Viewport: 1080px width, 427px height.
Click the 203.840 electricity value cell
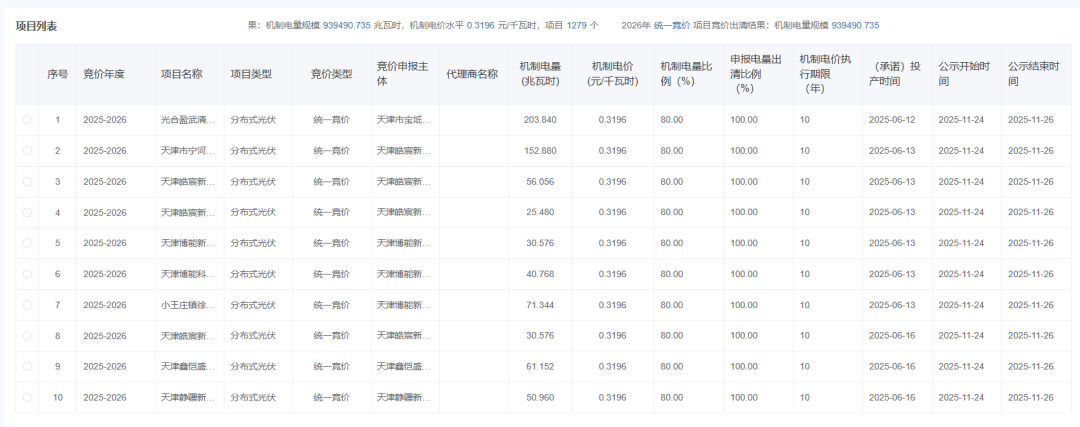click(x=540, y=120)
